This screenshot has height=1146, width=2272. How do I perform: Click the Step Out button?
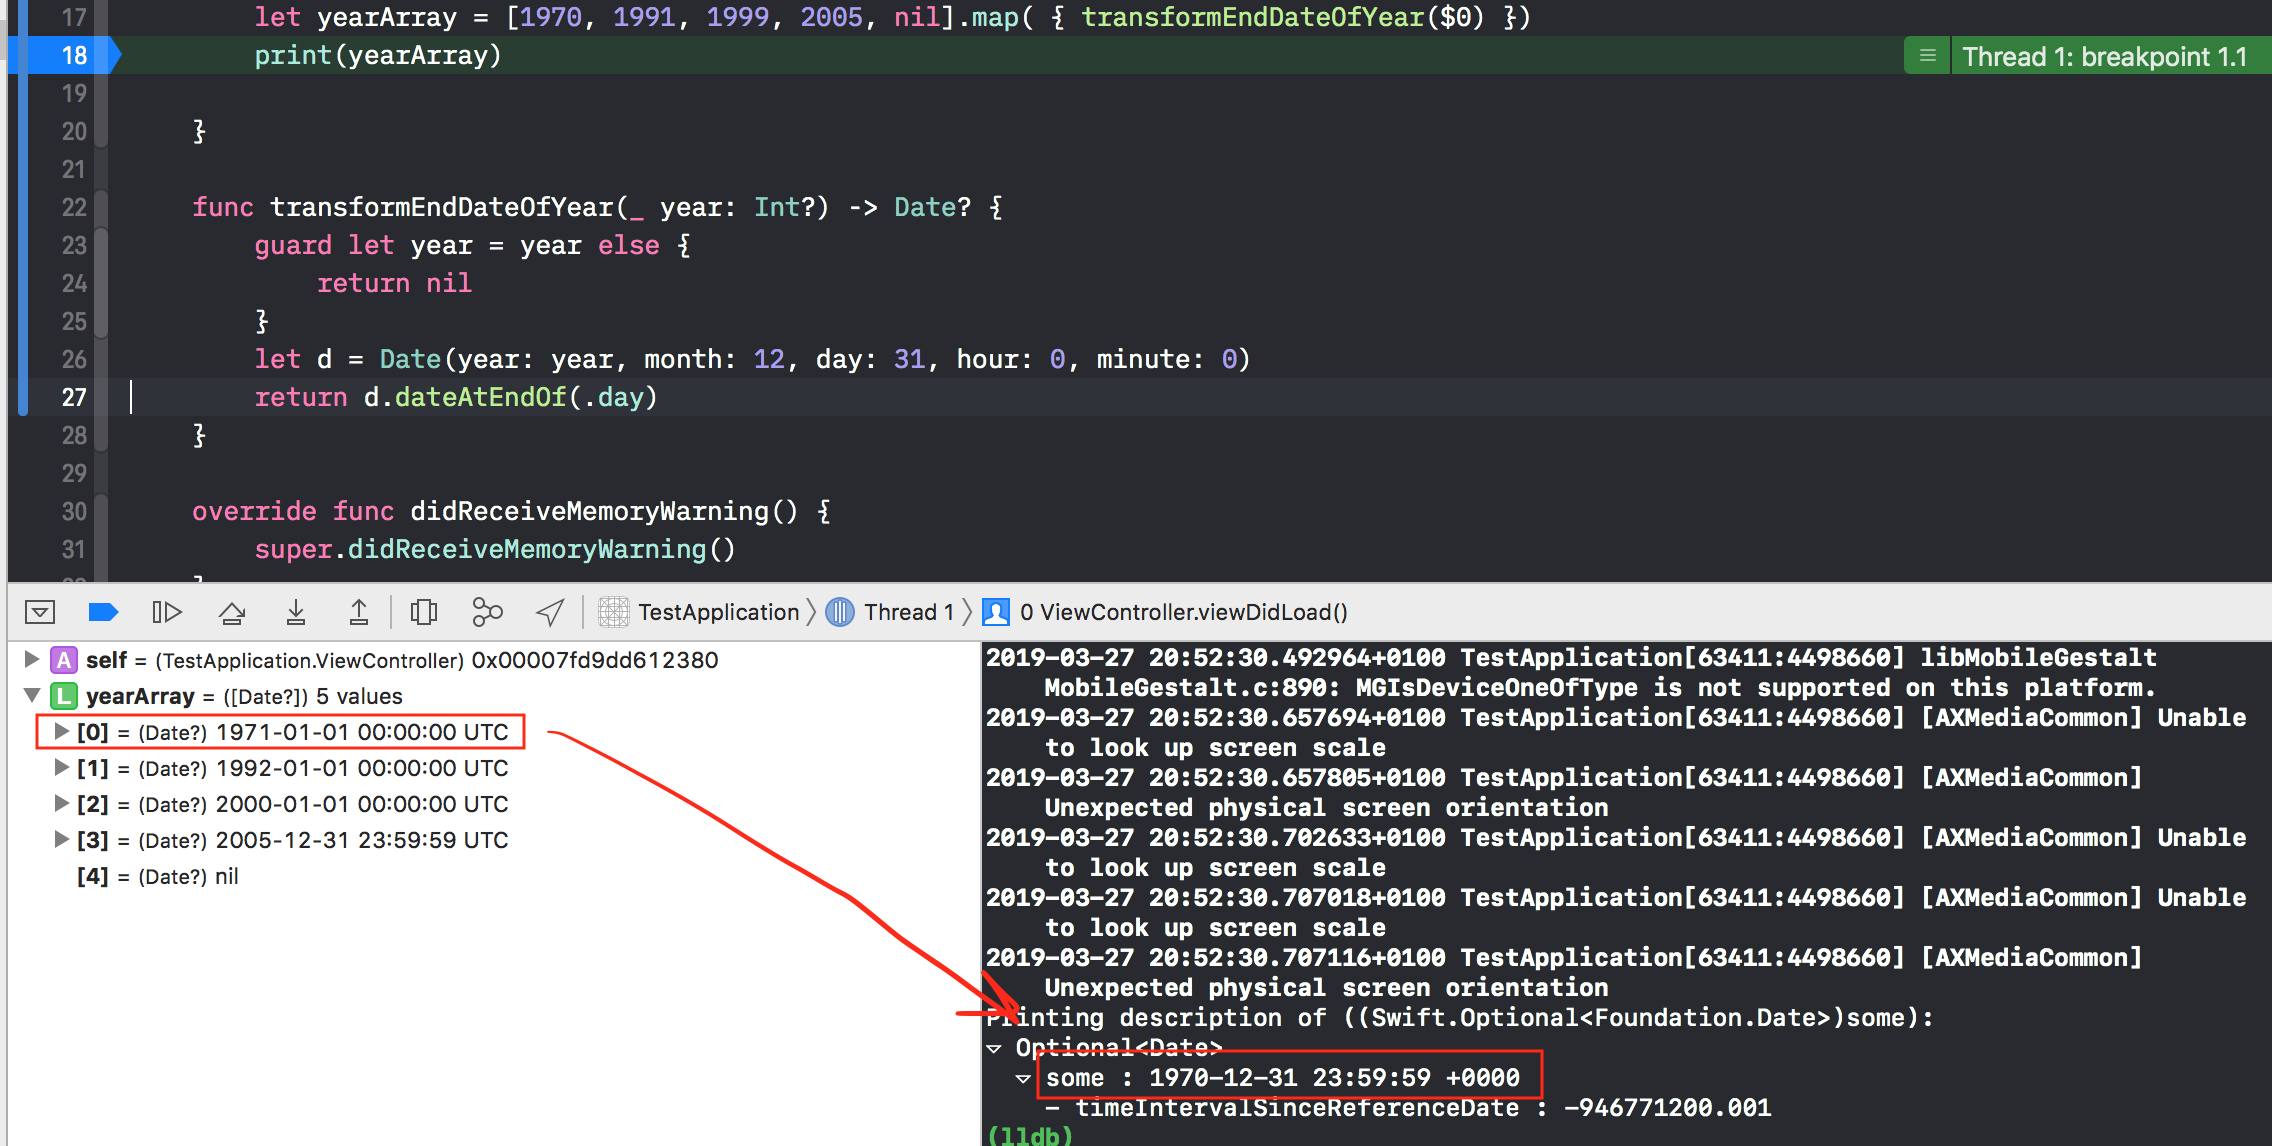click(359, 612)
